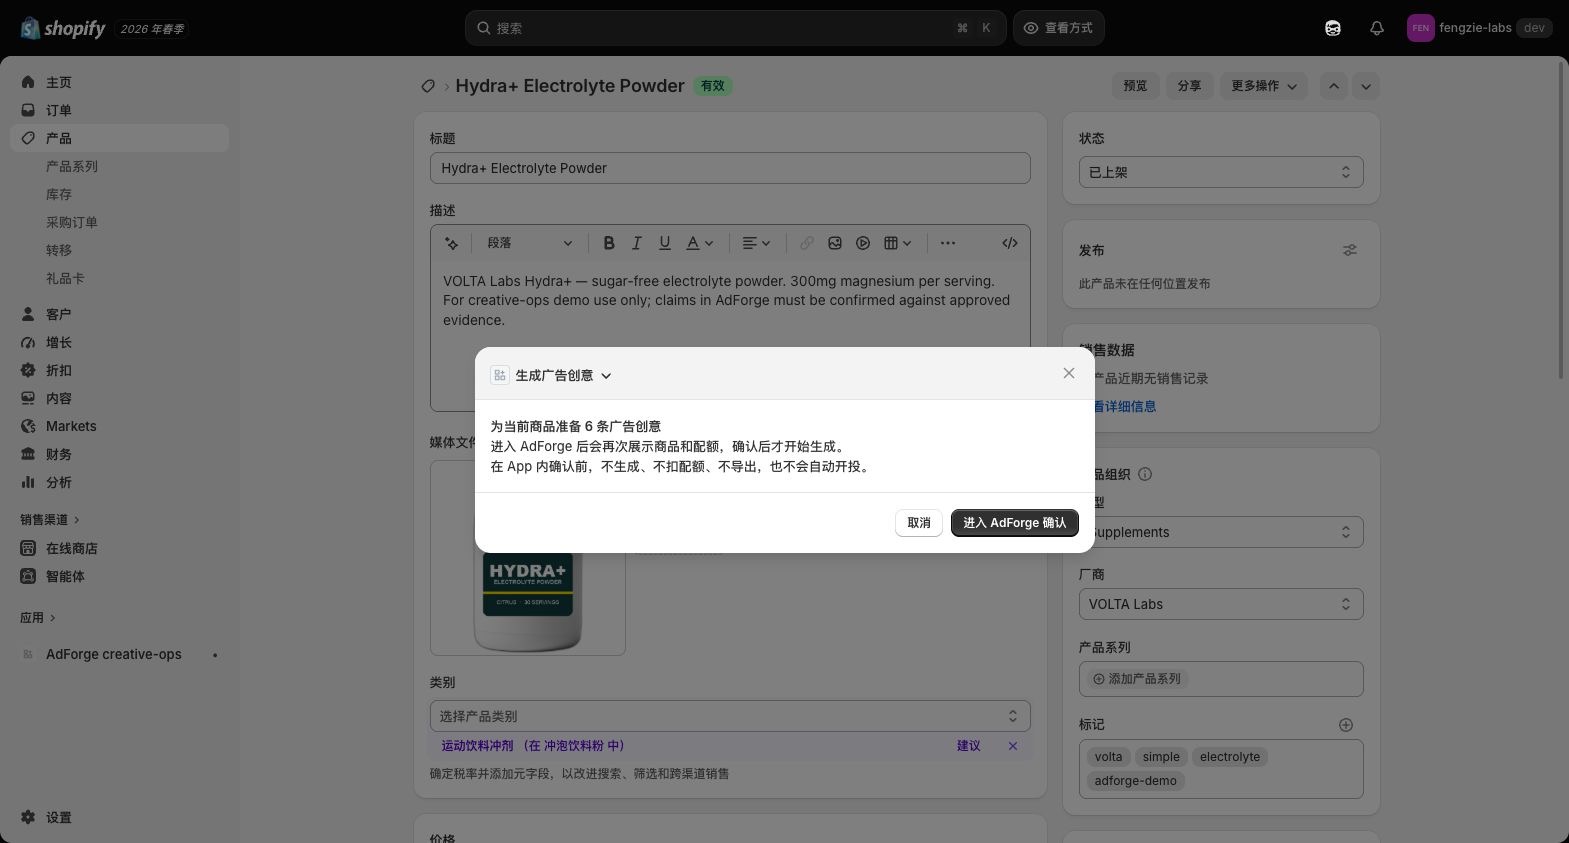The height and width of the screenshot is (843, 1569).
Task: Click the 标题 input field
Action: click(x=730, y=168)
